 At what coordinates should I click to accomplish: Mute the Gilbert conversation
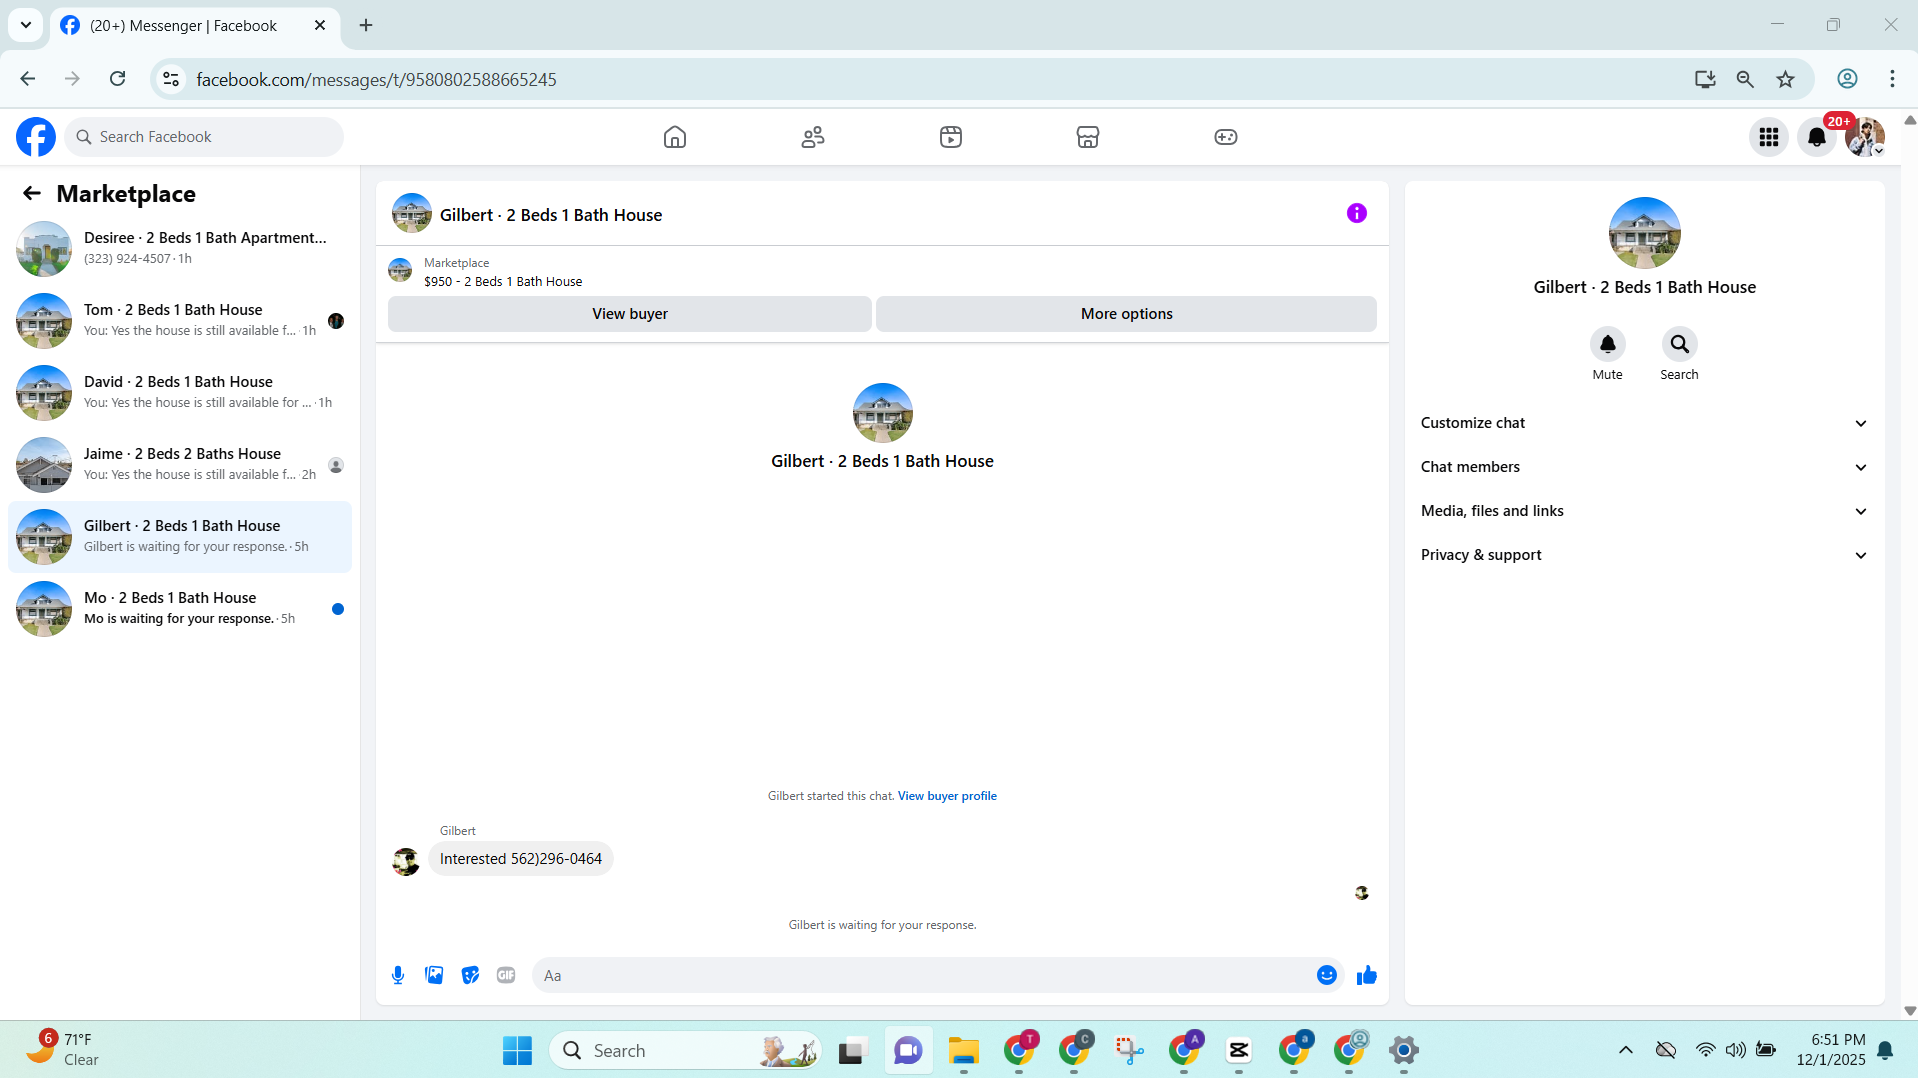pyautogui.click(x=1608, y=344)
